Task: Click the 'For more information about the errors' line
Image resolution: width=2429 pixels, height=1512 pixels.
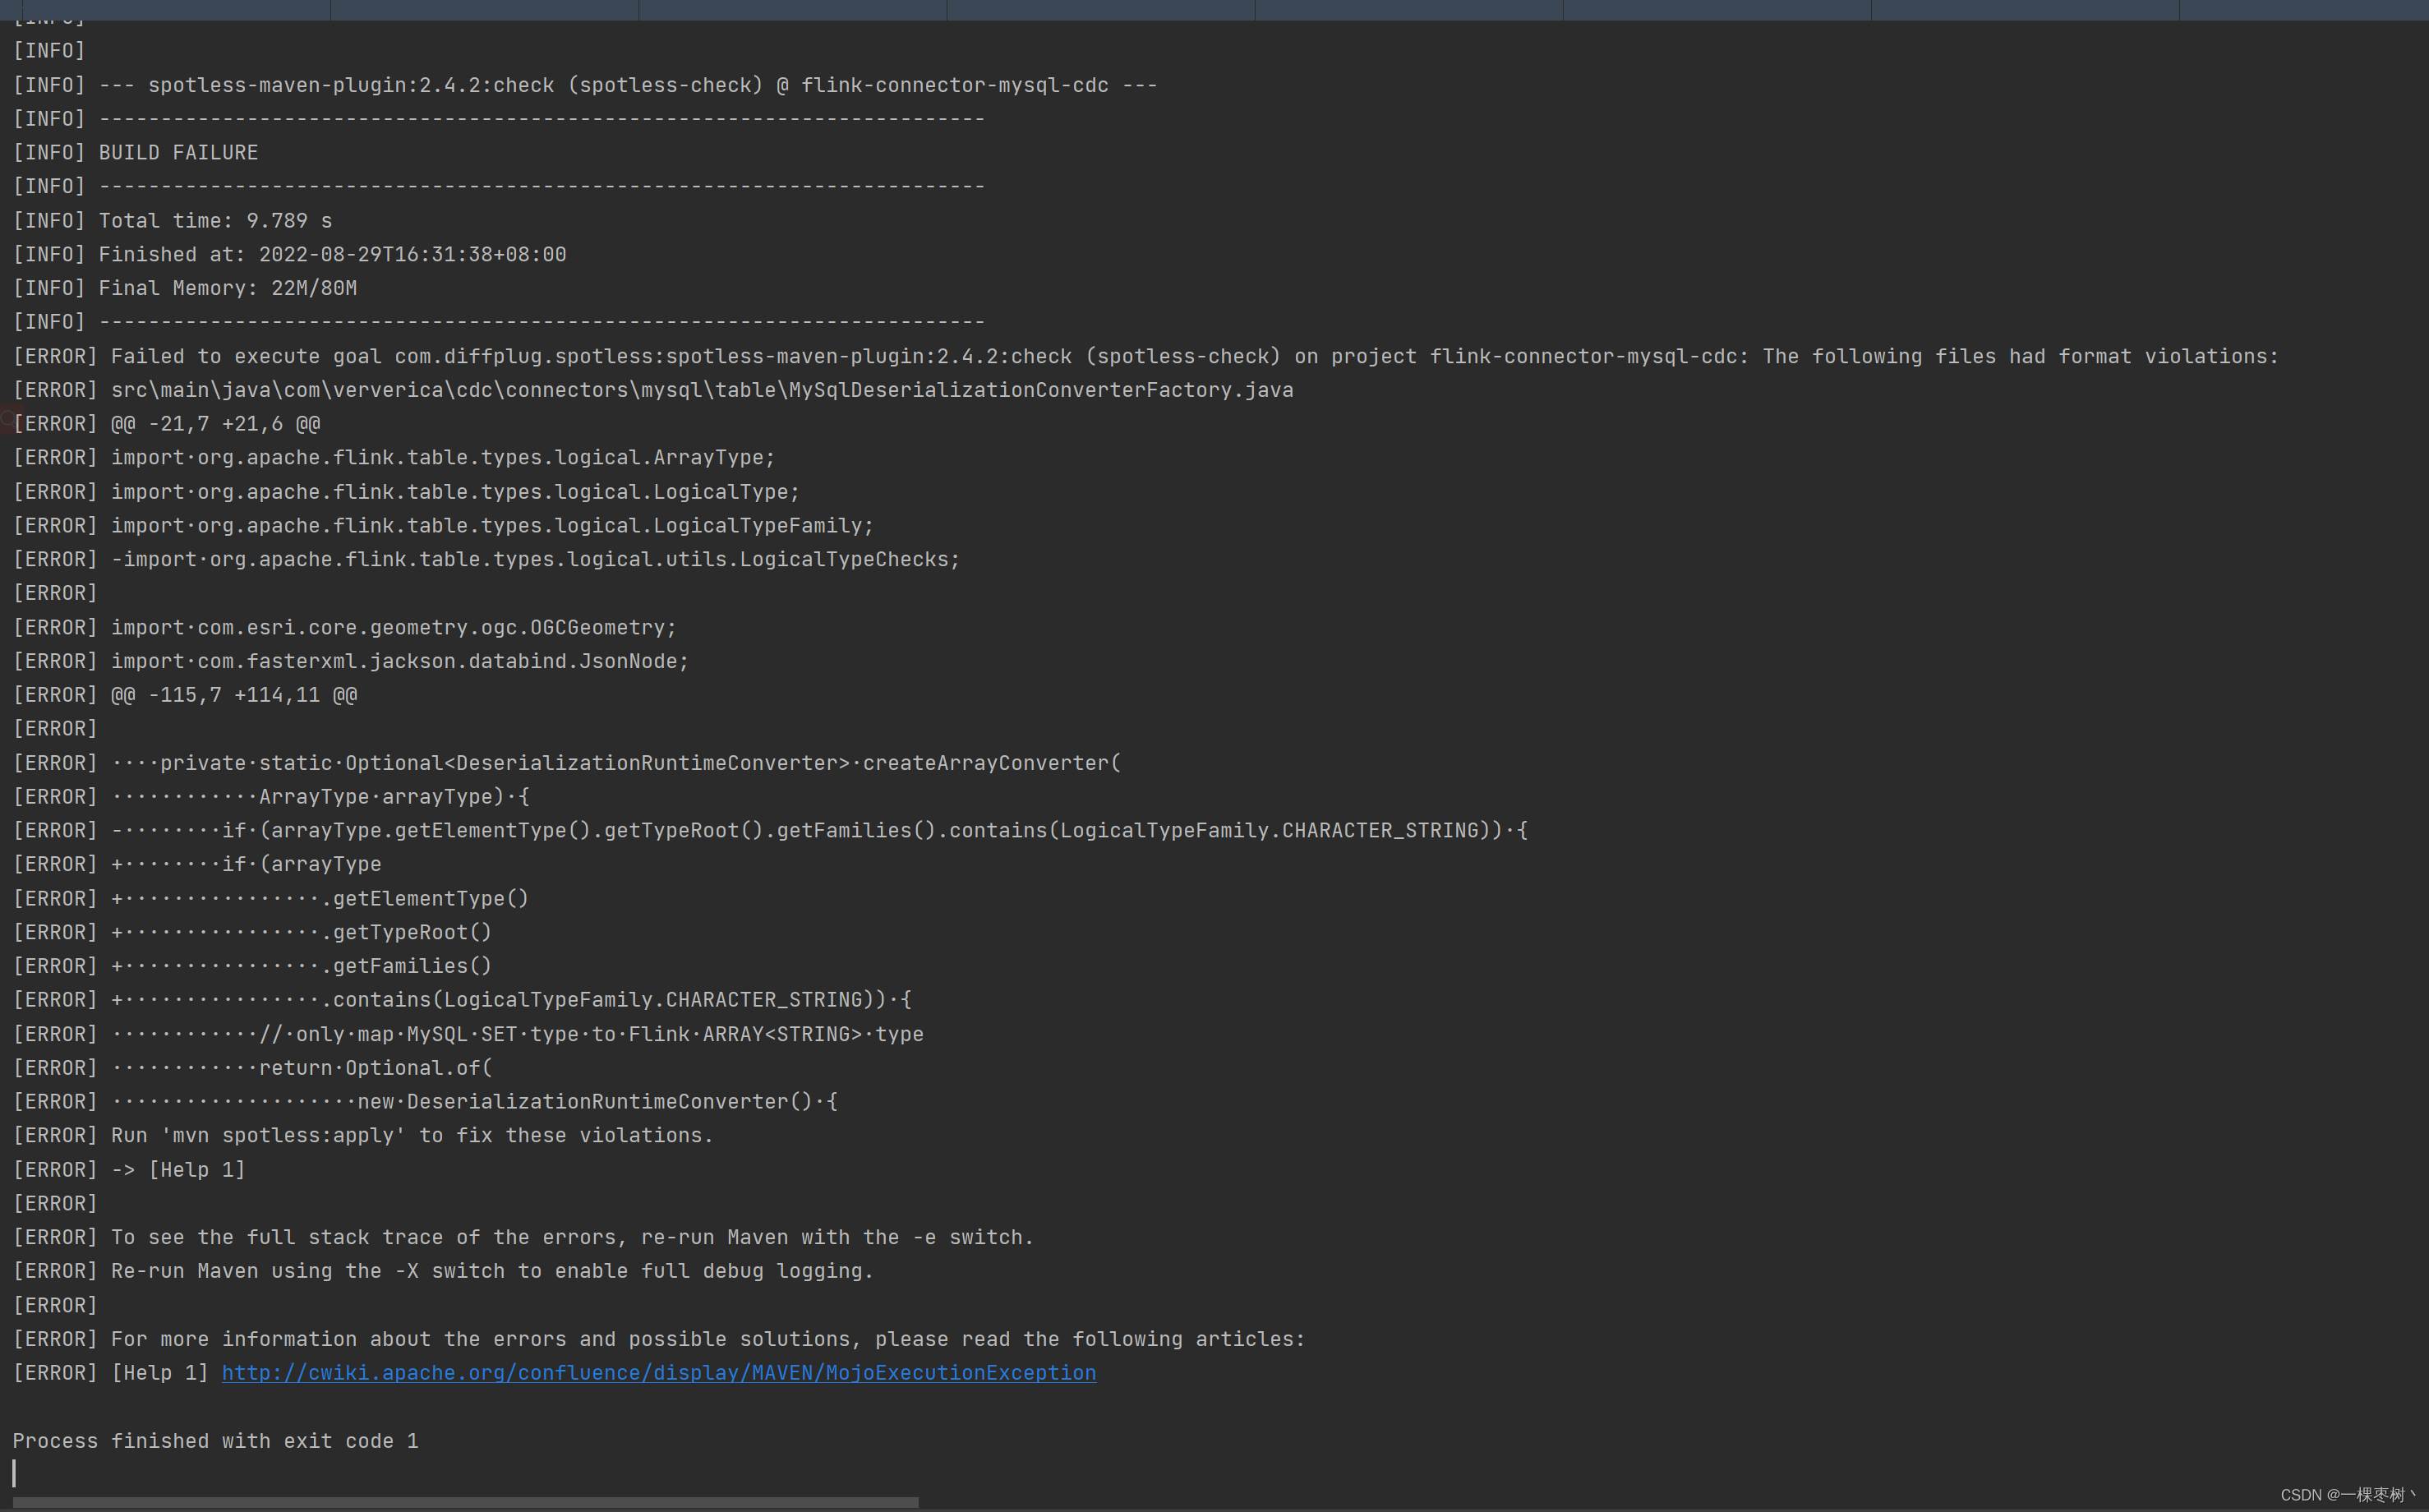Action: (659, 1339)
